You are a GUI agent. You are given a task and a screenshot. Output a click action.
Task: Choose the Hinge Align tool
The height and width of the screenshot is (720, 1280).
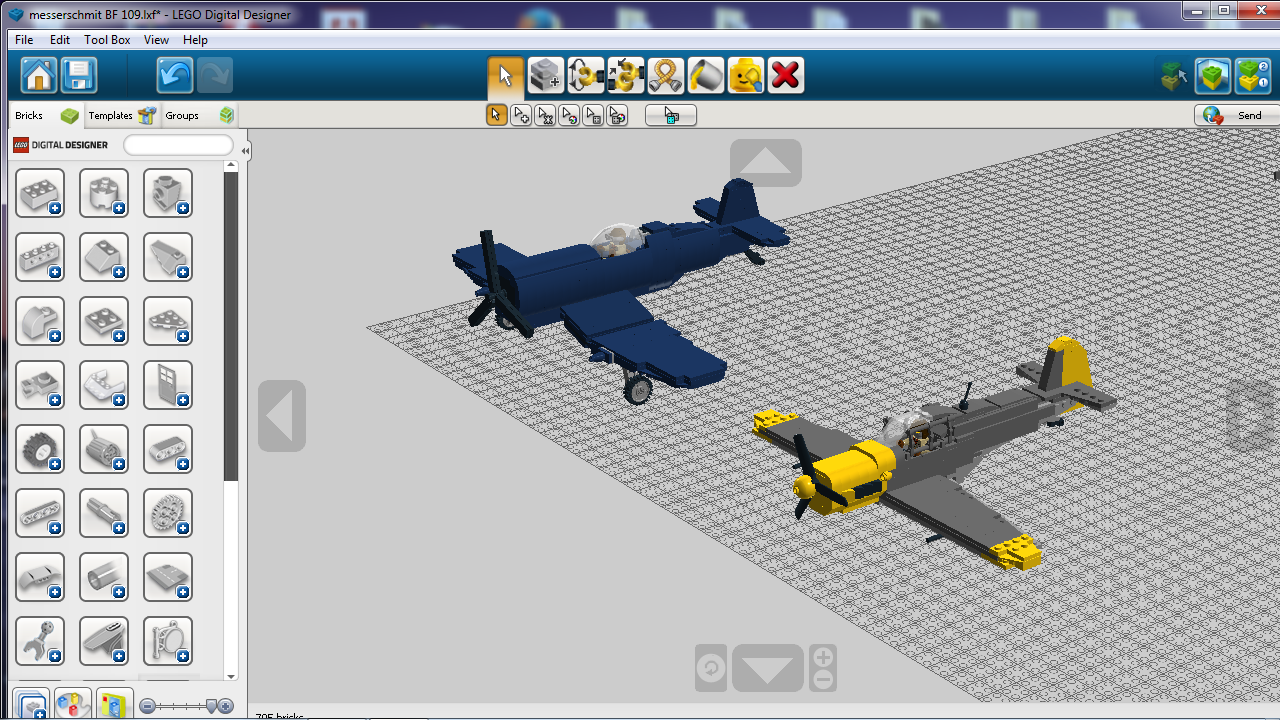625,76
